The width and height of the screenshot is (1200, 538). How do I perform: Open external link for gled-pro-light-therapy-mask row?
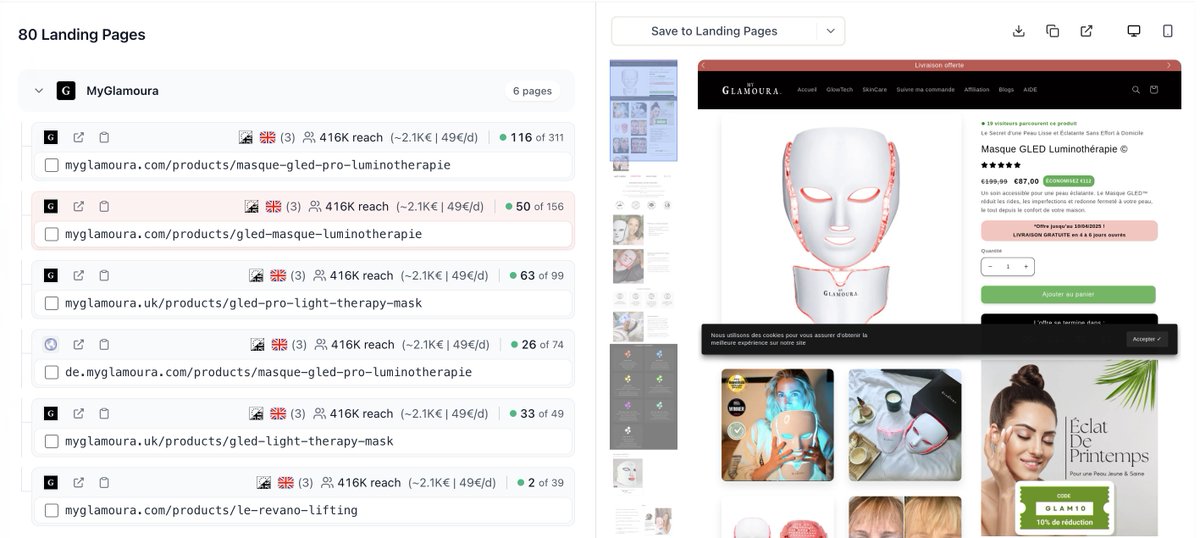click(x=79, y=275)
